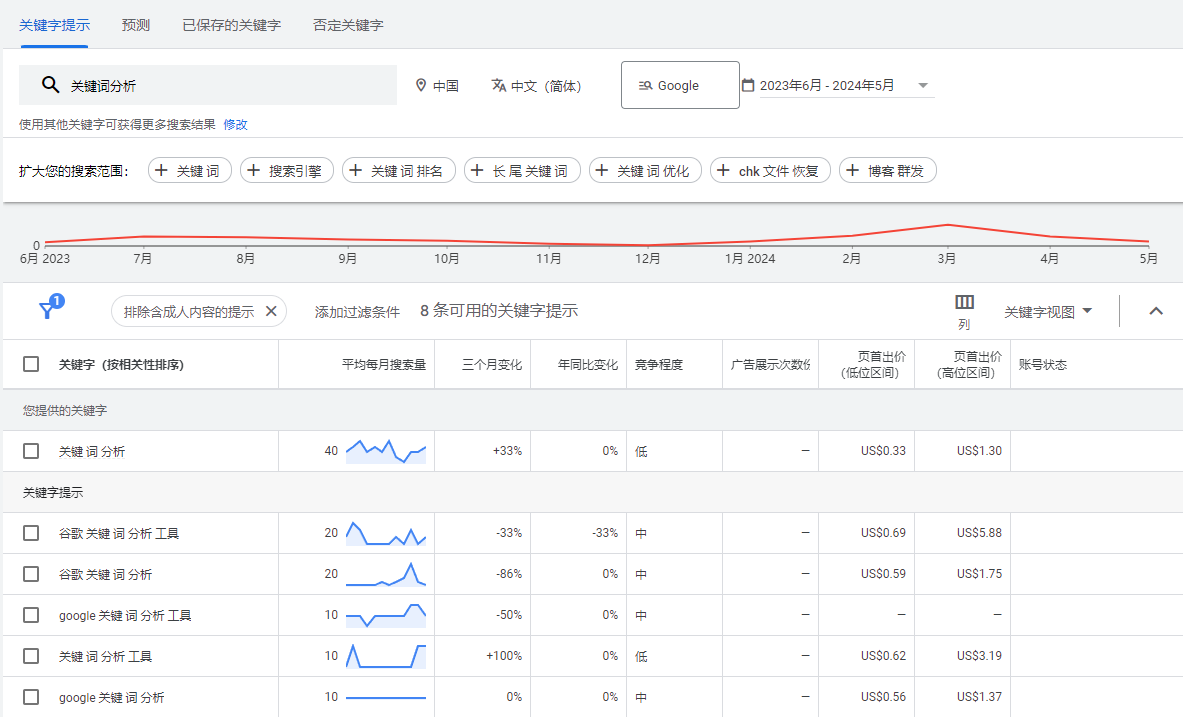This screenshot has width=1183, height=717.
Task: Click the keyword text google 关键词 分析
Action: pyautogui.click(x=112, y=697)
